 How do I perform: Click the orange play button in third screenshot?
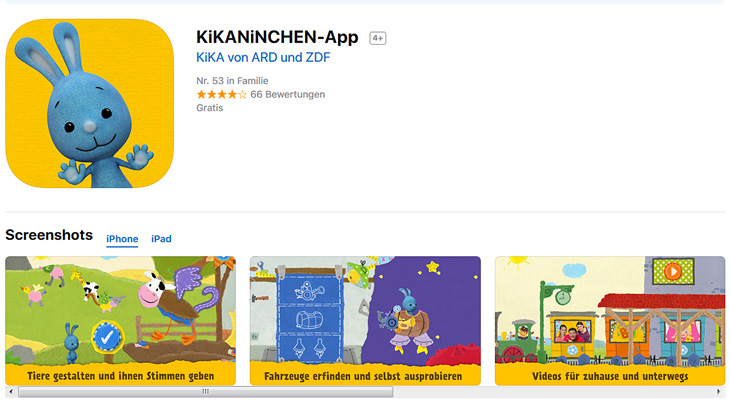pos(673,271)
